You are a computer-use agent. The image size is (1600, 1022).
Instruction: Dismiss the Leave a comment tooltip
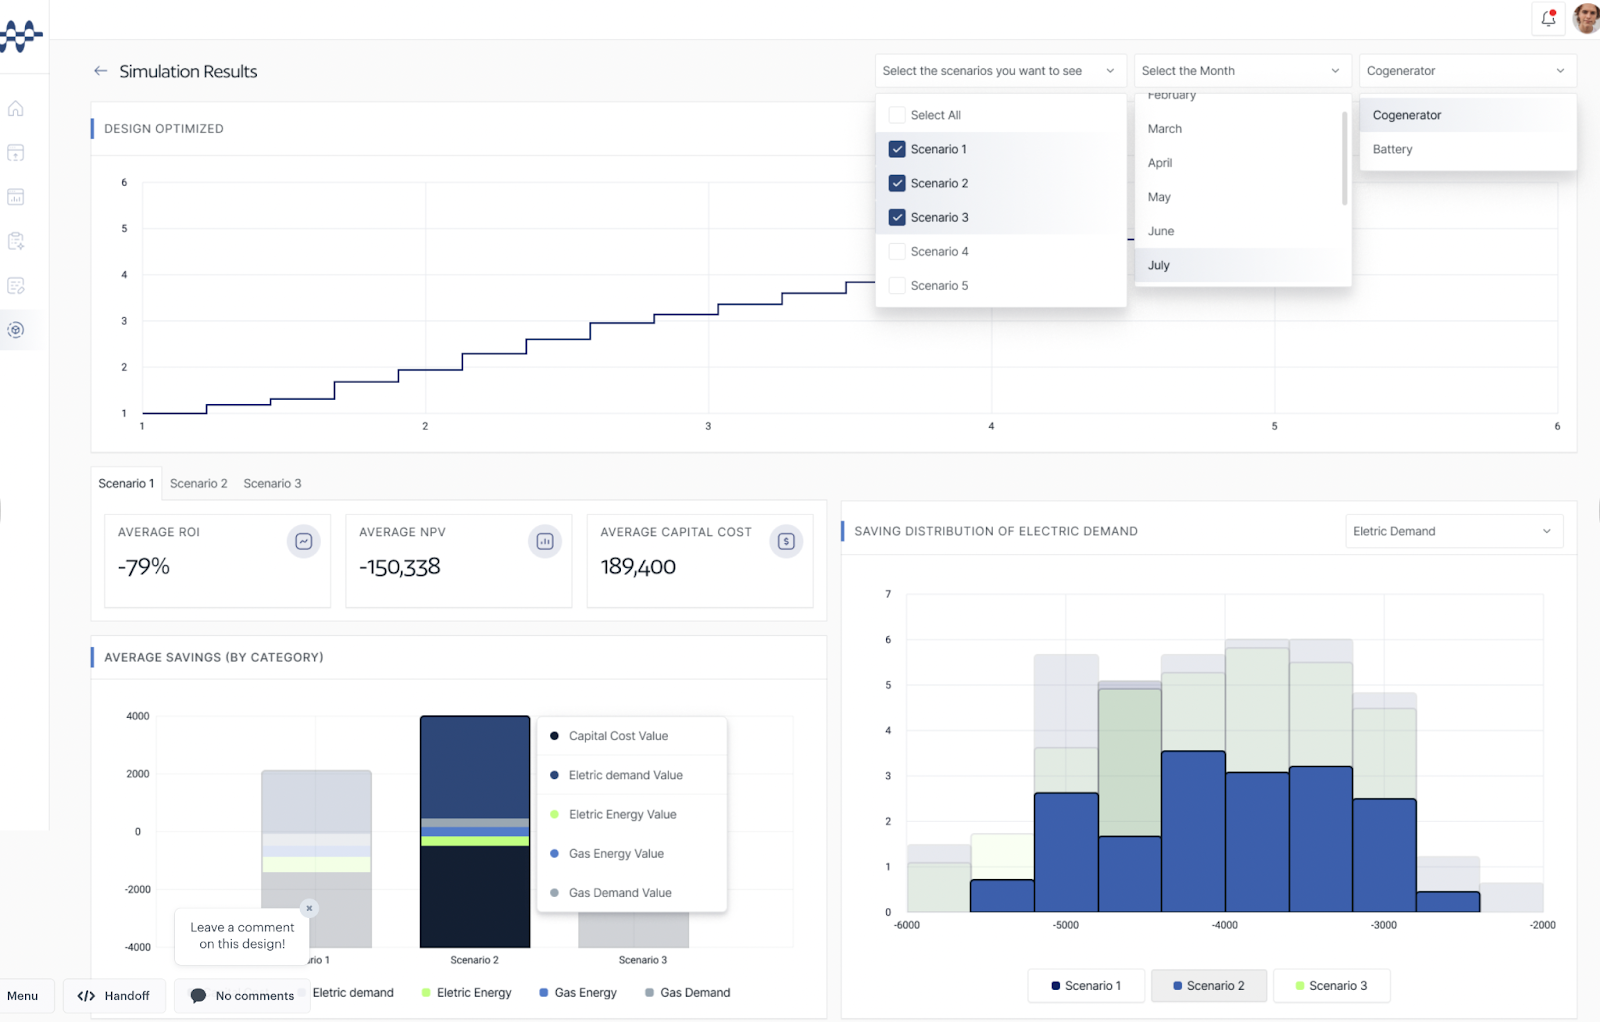(309, 908)
